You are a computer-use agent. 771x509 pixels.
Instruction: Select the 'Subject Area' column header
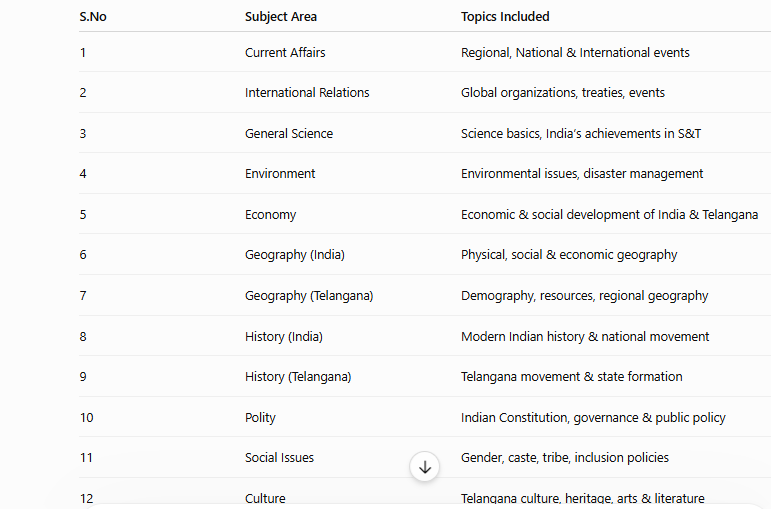(281, 17)
